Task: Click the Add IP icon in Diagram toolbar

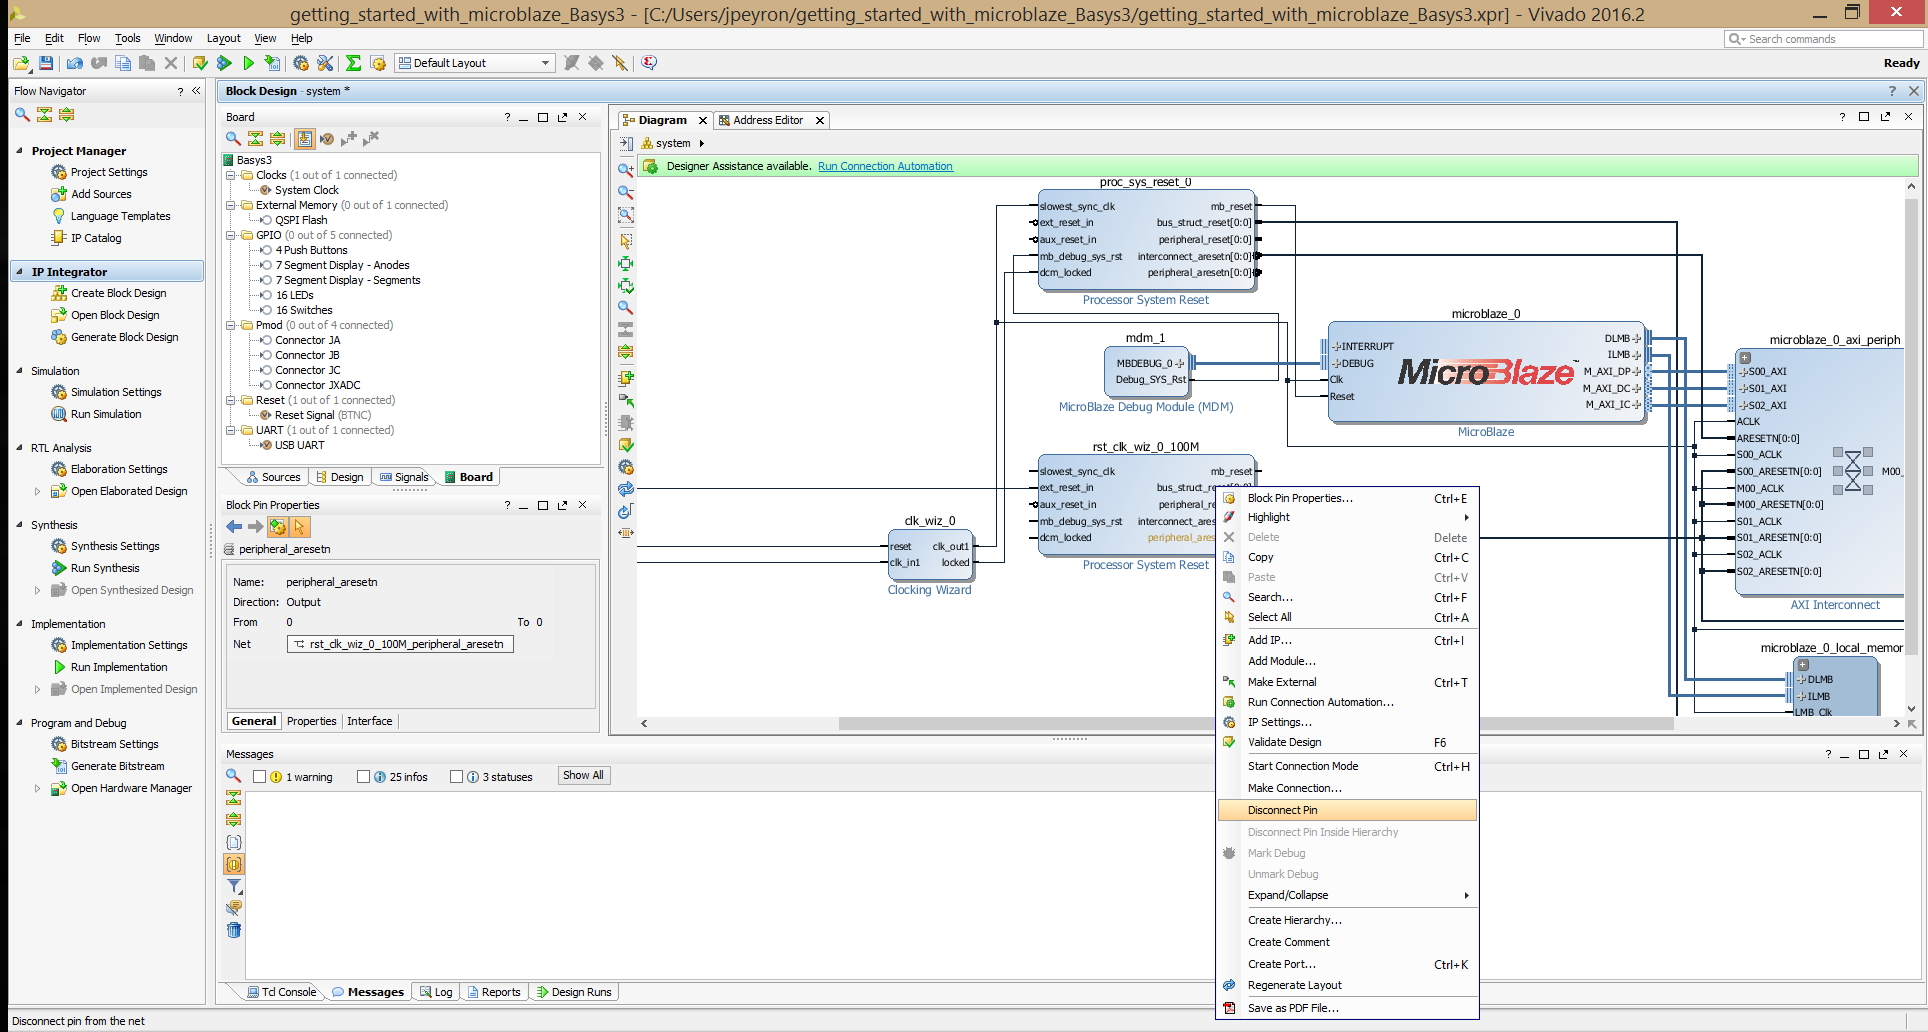Action: (x=626, y=378)
